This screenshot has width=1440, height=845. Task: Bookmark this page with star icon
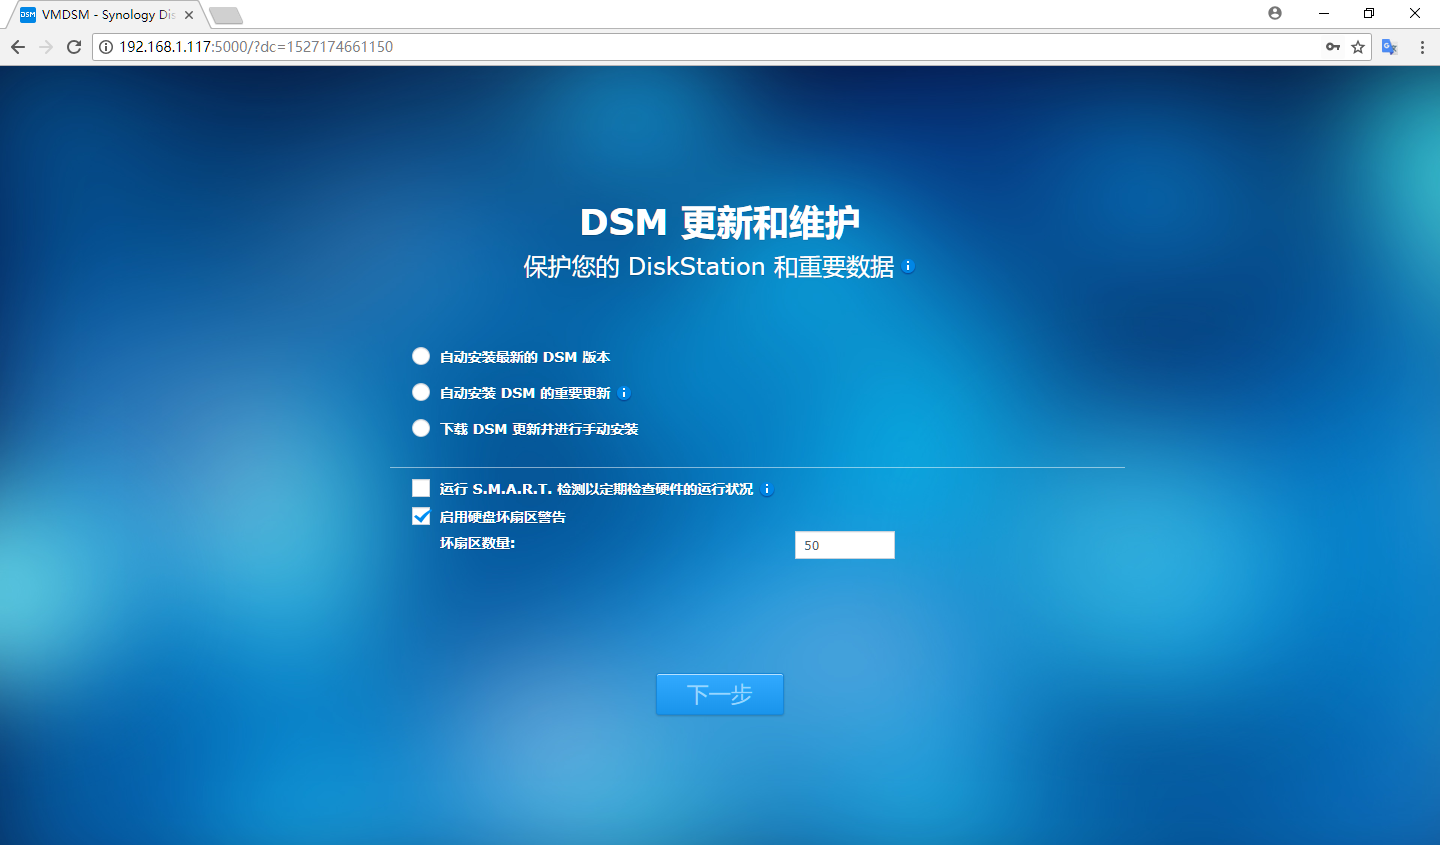[x=1358, y=47]
